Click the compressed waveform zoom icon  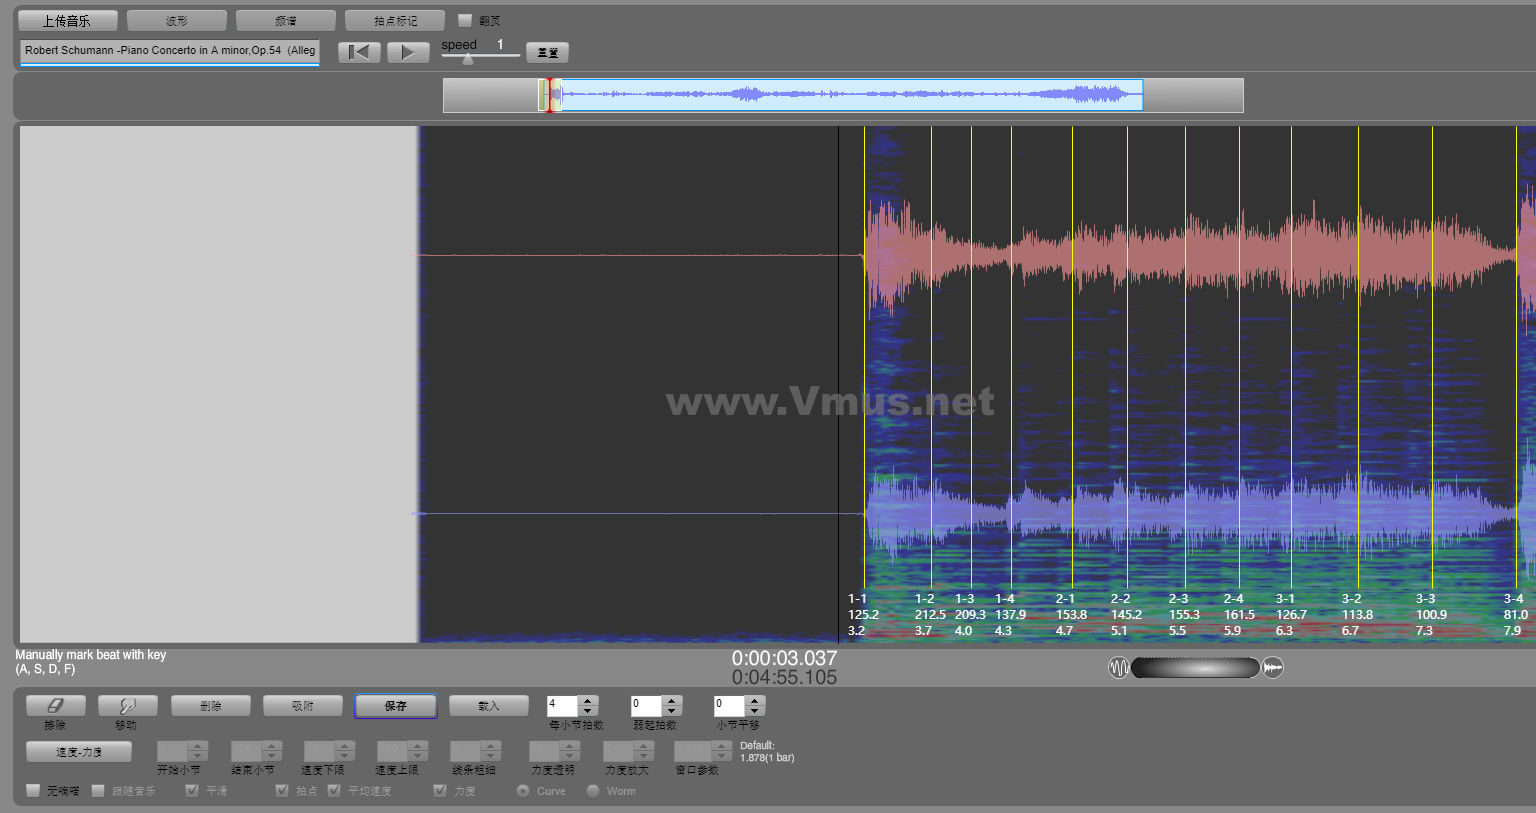click(x=1273, y=667)
